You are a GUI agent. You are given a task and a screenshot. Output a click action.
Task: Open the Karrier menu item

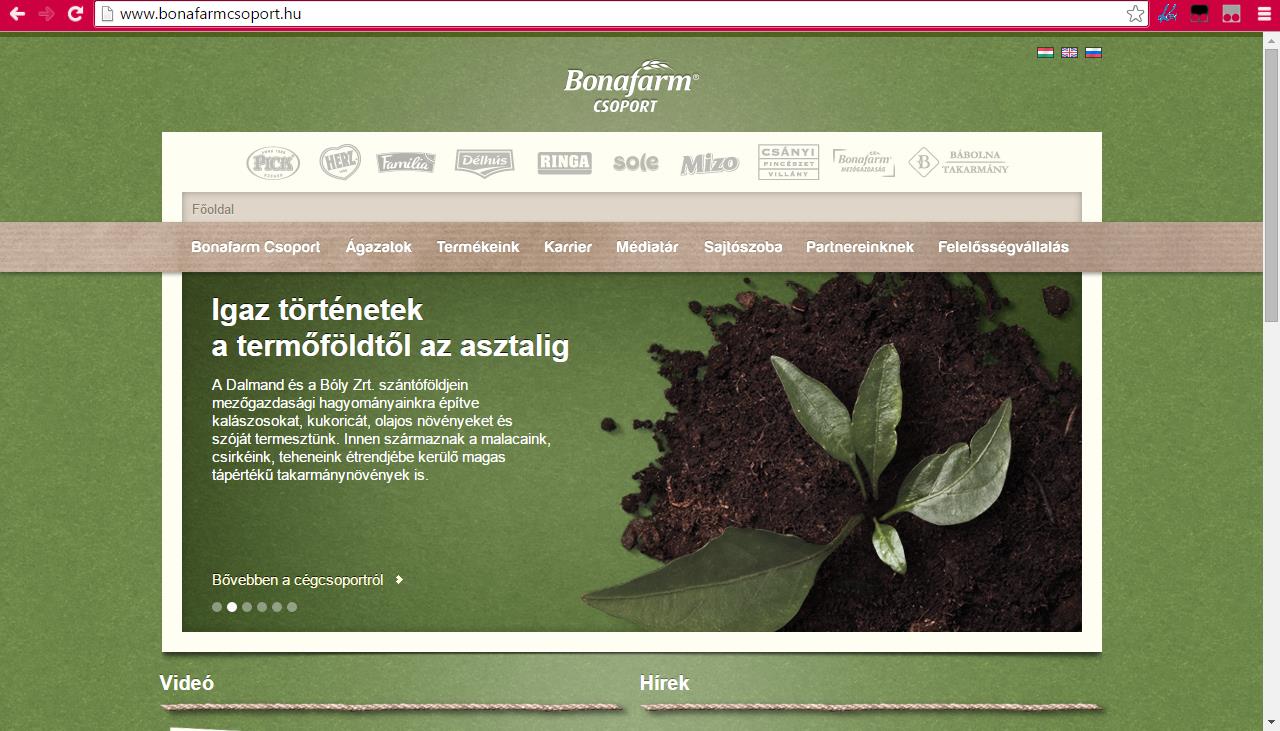tap(568, 247)
